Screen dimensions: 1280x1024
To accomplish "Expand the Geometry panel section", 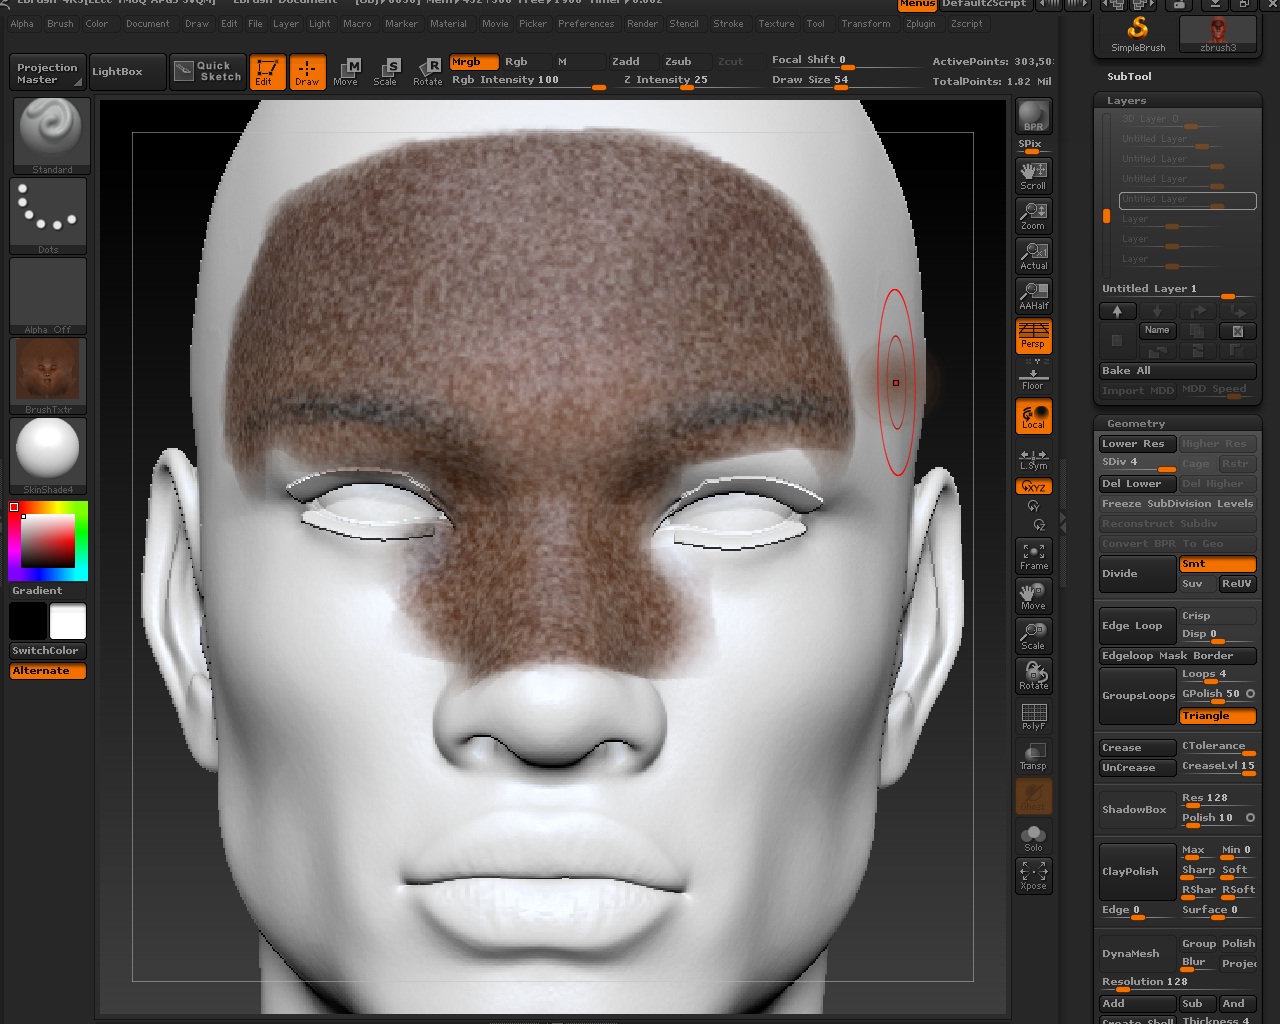I will [1136, 424].
